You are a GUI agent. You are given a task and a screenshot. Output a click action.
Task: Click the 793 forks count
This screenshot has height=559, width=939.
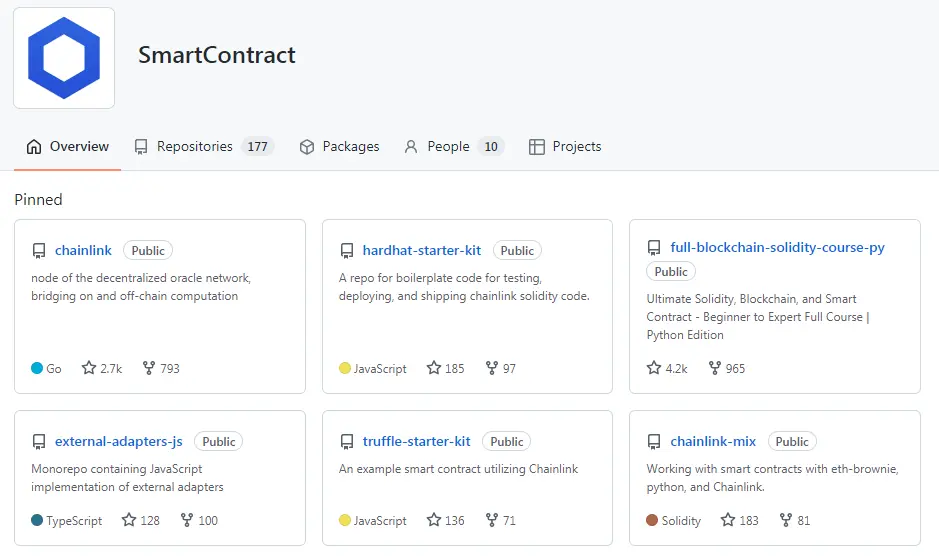pyautogui.click(x=170, y=368)
